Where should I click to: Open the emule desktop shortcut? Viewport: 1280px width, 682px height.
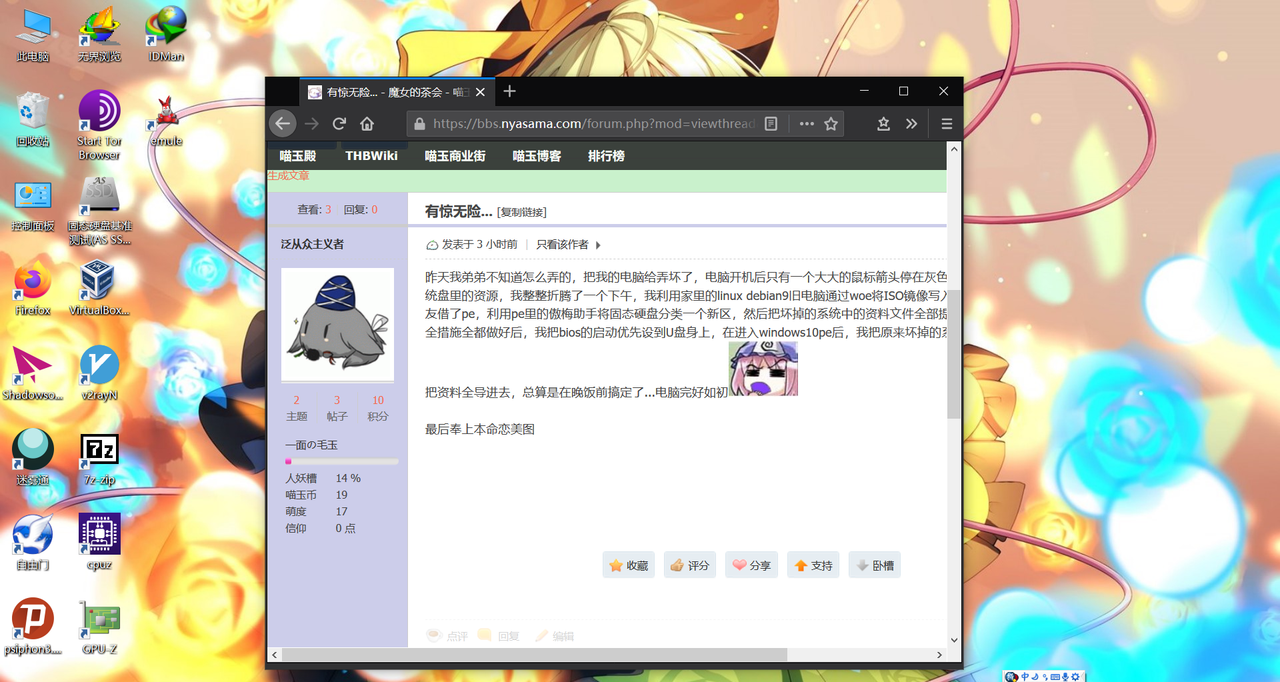click(x=166, y=120)
